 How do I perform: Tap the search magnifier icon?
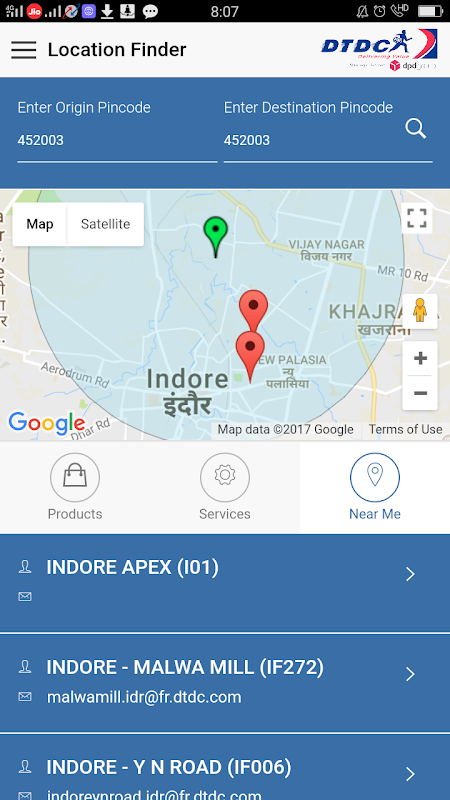[416, 129]
